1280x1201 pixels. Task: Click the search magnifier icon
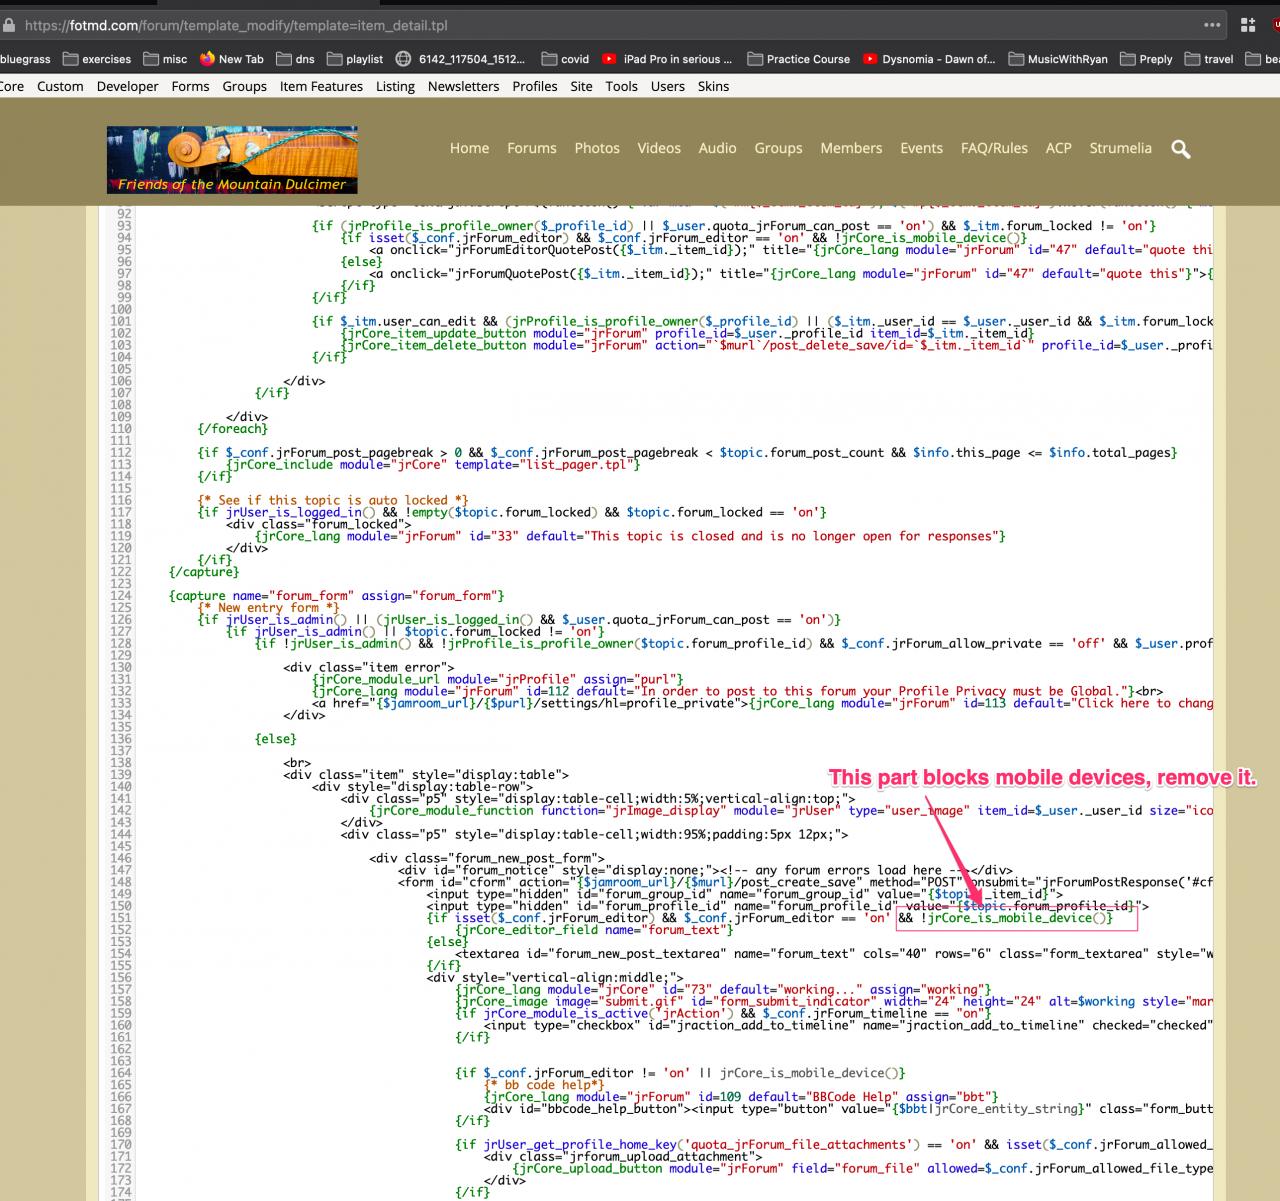click(x=1181, y=149)
